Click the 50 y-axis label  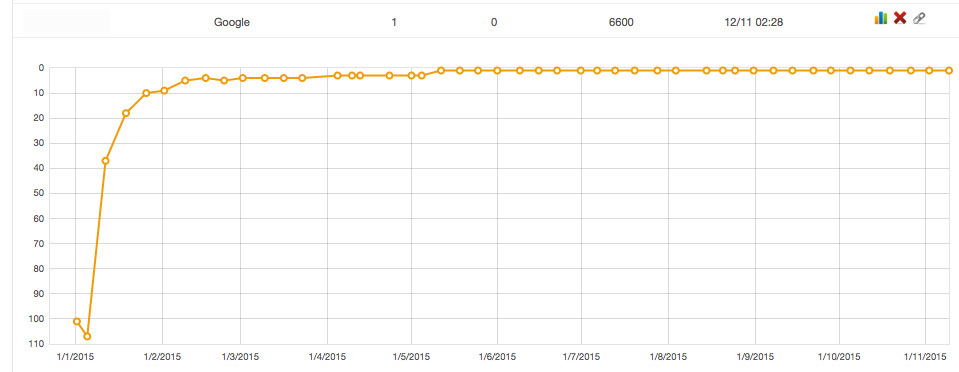pos(40,193)
